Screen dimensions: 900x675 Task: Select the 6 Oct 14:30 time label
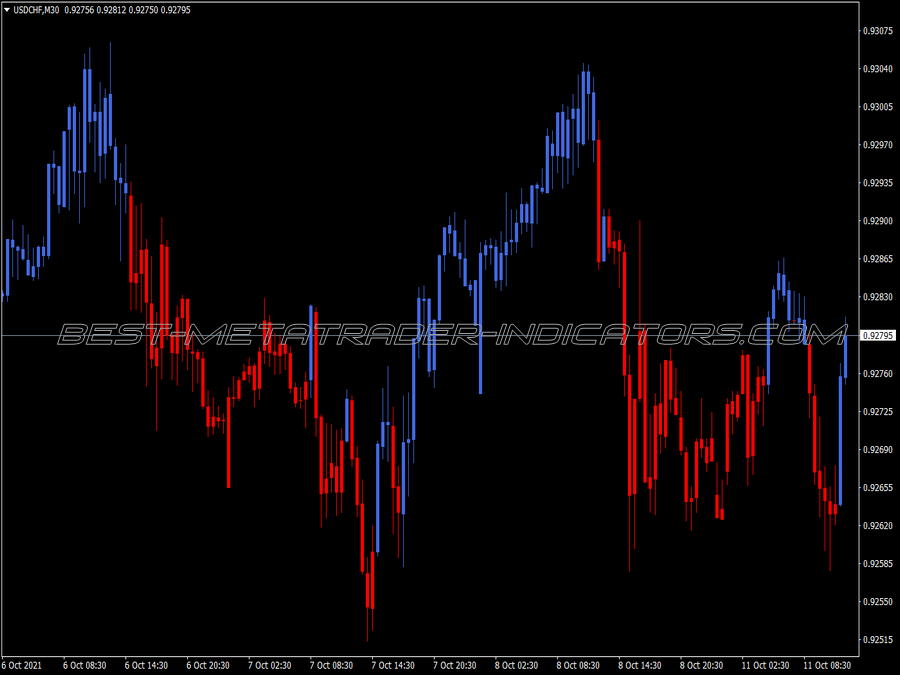tap(146, 665)
